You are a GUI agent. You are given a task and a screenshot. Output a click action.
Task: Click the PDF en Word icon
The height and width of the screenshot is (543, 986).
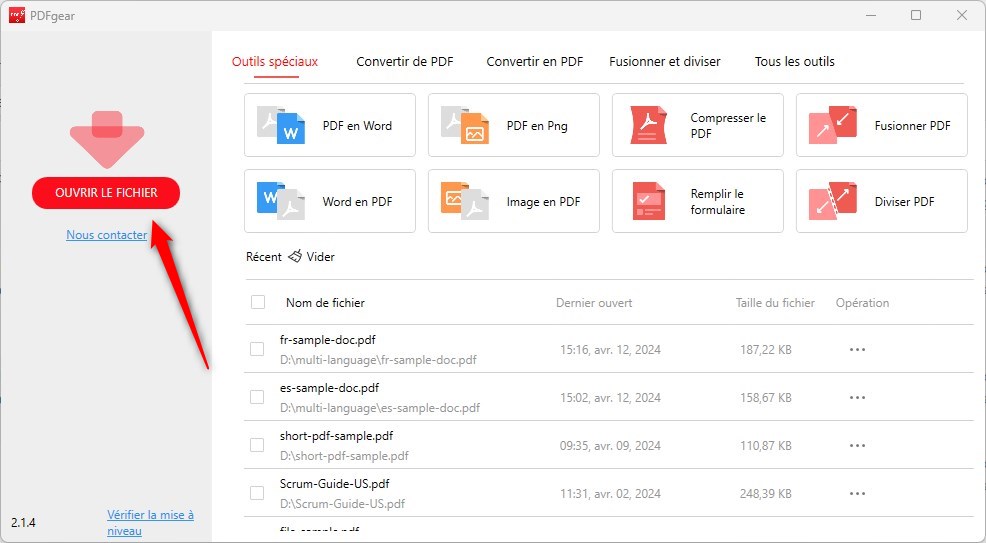pyautogui.click(x=281, y=125)
